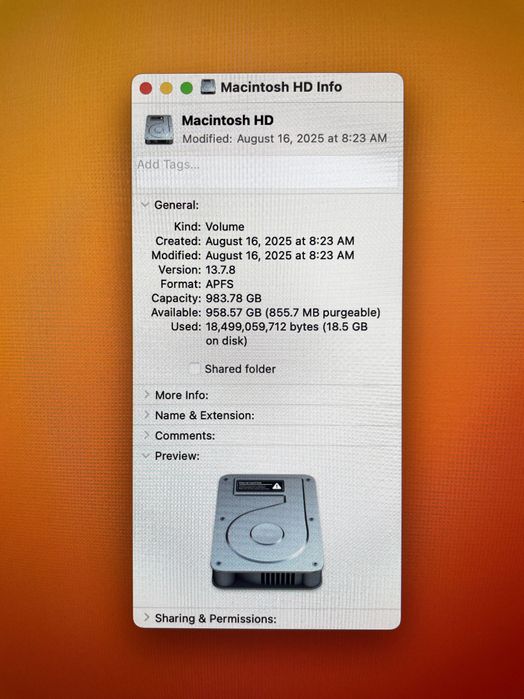Click the Modified date value in General section
This screenshot has height=699, width=524.
(280, 255)
